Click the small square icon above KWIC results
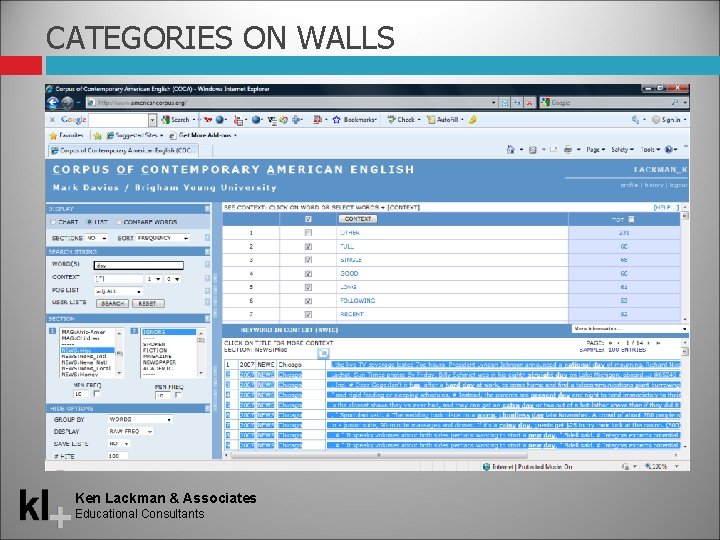Screen dimensions: 720x540 pyautogui.click(x=323, y=353)
